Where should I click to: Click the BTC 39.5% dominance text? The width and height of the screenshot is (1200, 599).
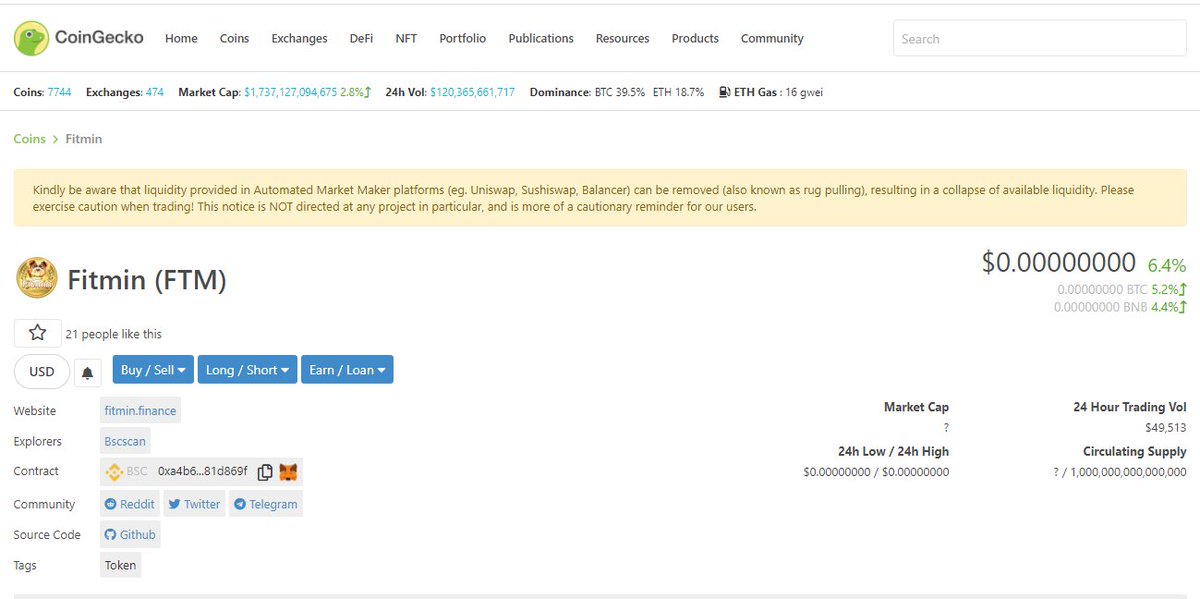click(620, 92)
